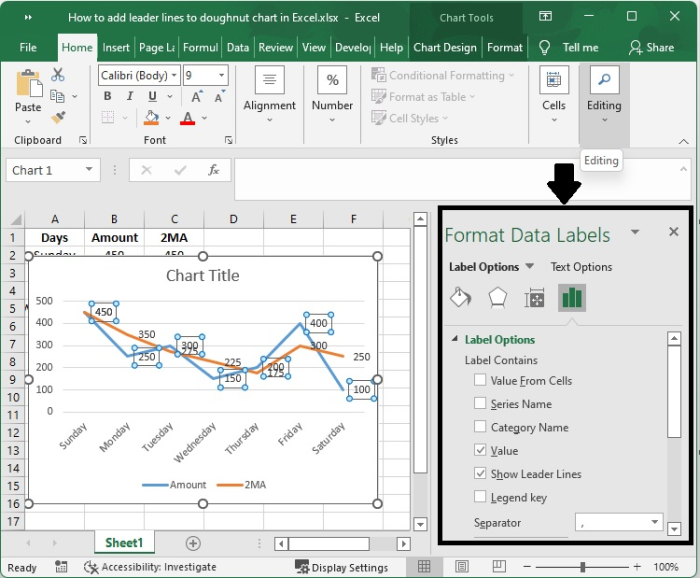
Task: Open the Borders icon
Action: tap(108, 117)
